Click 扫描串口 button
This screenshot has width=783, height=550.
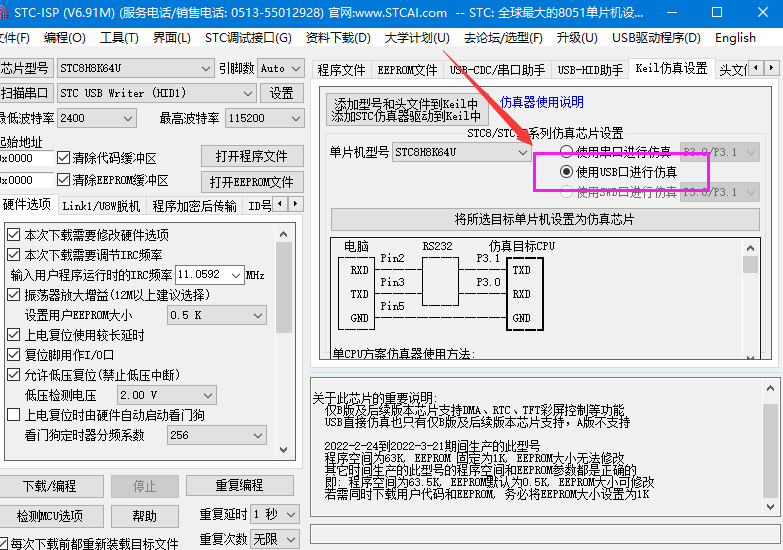pos(24,93)
